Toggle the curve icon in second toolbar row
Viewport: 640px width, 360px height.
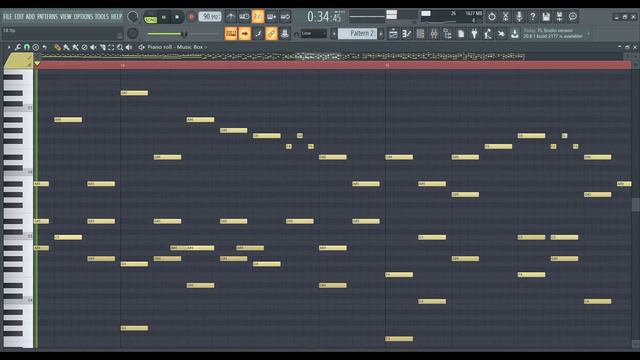(x=258, y=33)
